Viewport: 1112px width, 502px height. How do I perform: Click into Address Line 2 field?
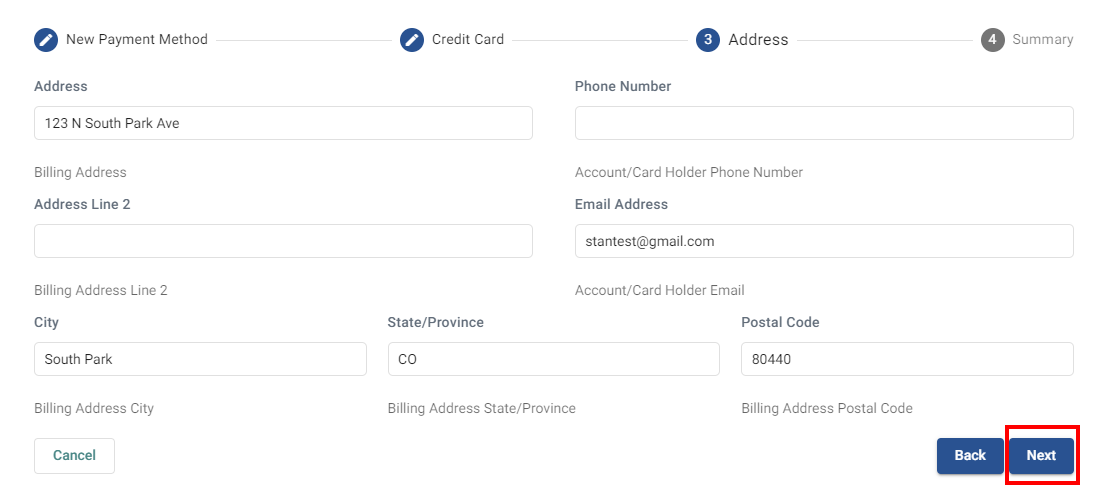tap(283, 241)
